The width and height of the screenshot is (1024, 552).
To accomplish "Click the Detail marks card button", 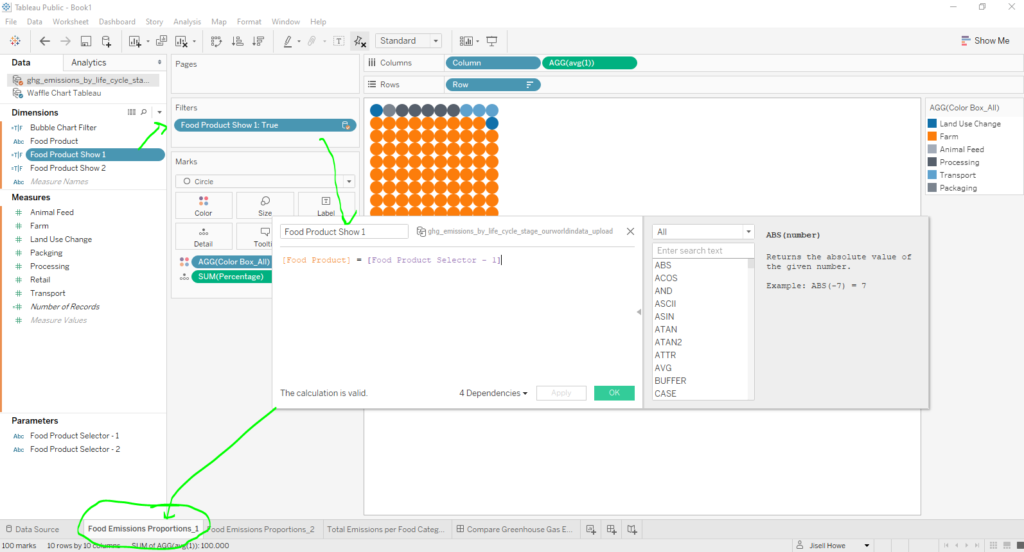I will pos(203,236).
